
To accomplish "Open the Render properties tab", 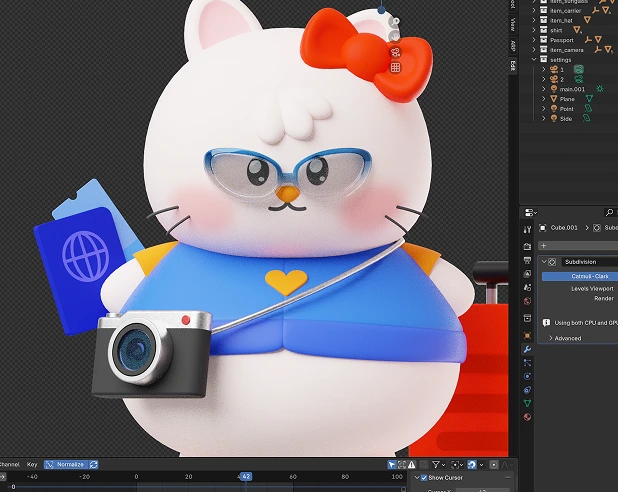I will point(527,247).
